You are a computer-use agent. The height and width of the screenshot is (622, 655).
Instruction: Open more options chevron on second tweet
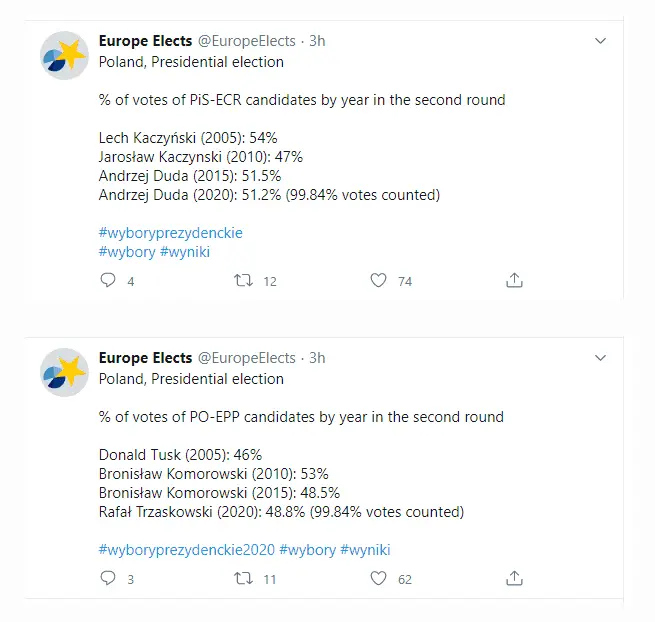(600, 358)
